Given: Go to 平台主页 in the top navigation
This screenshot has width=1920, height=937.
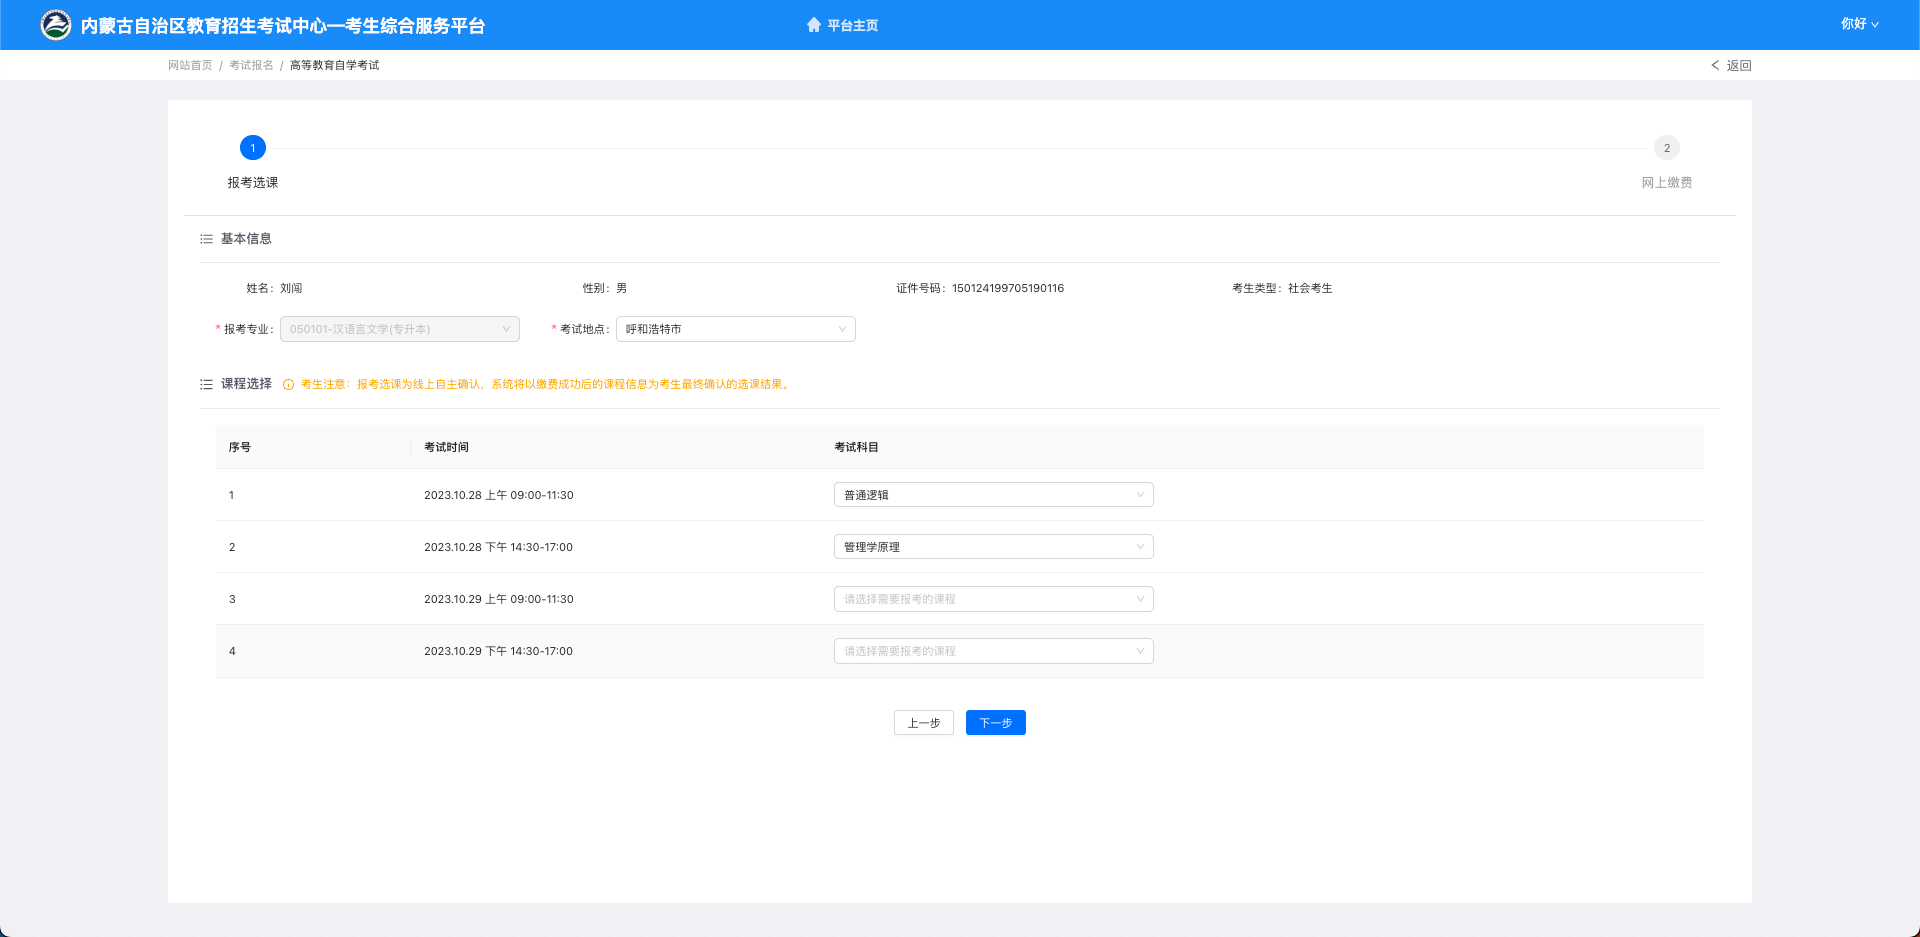Looking at the screenshot, I should click(852, 25).
